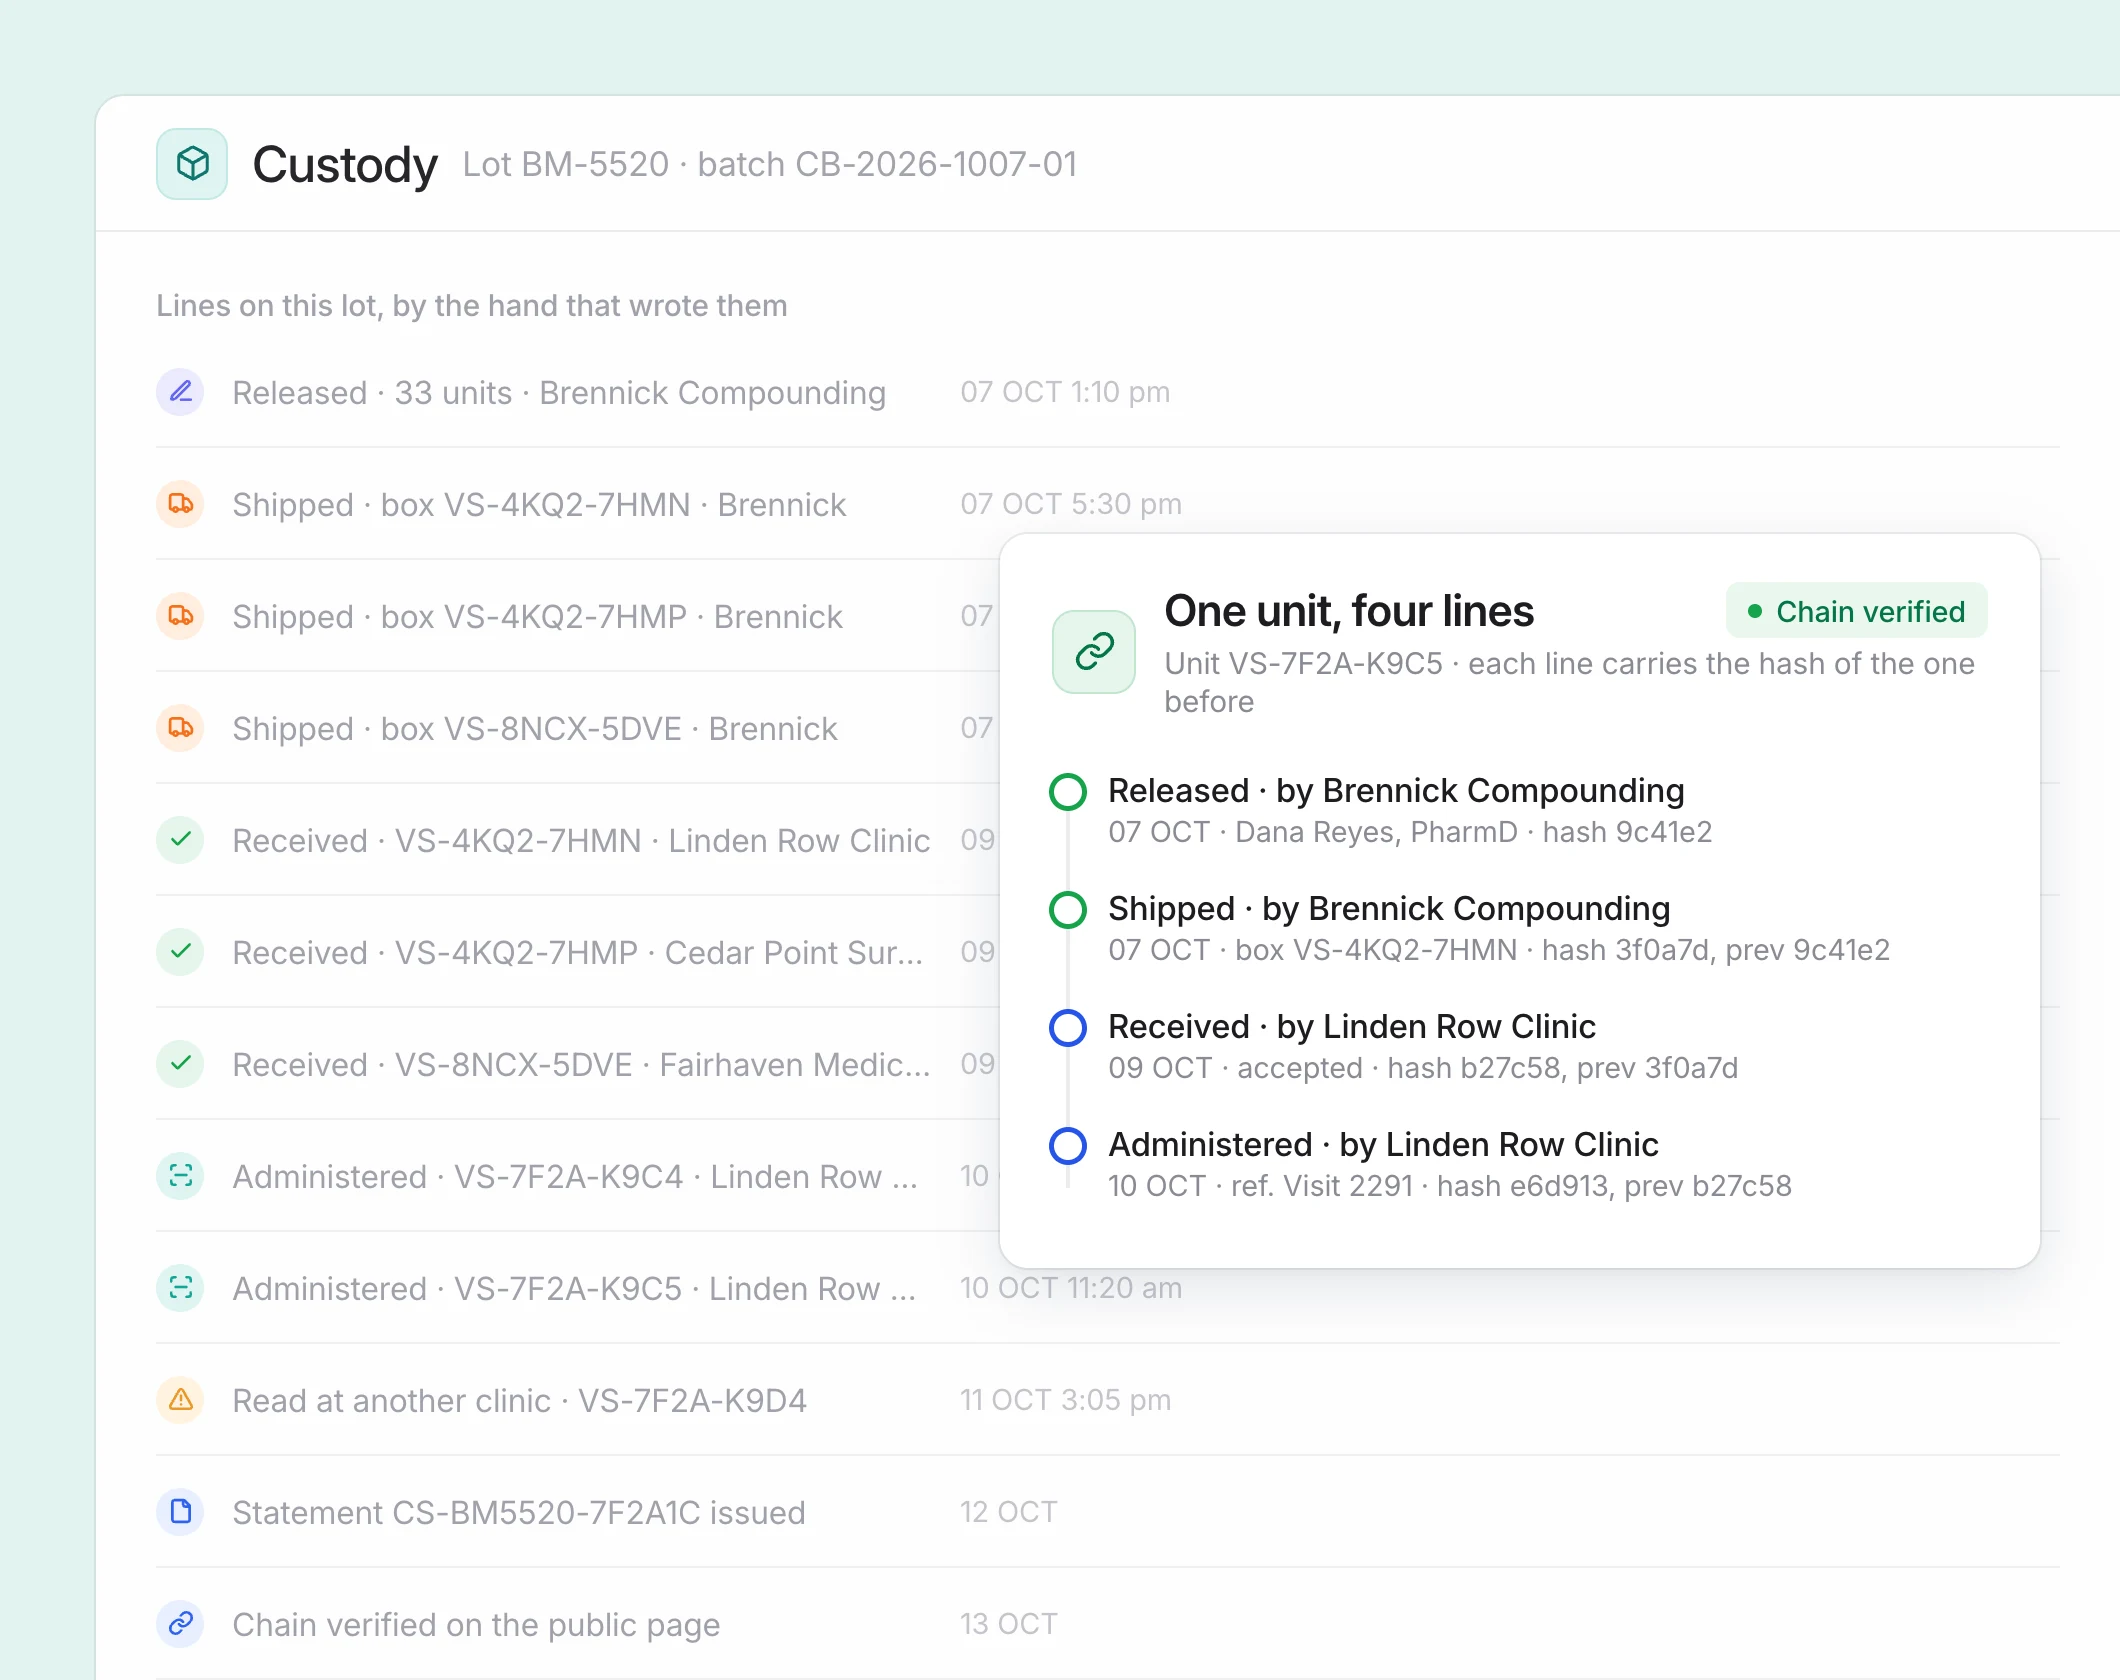Open Shipped · box VS-4KQ2-7HMP row
The width and height of the screenshot is (2120, 1680).
pos(537,617)
